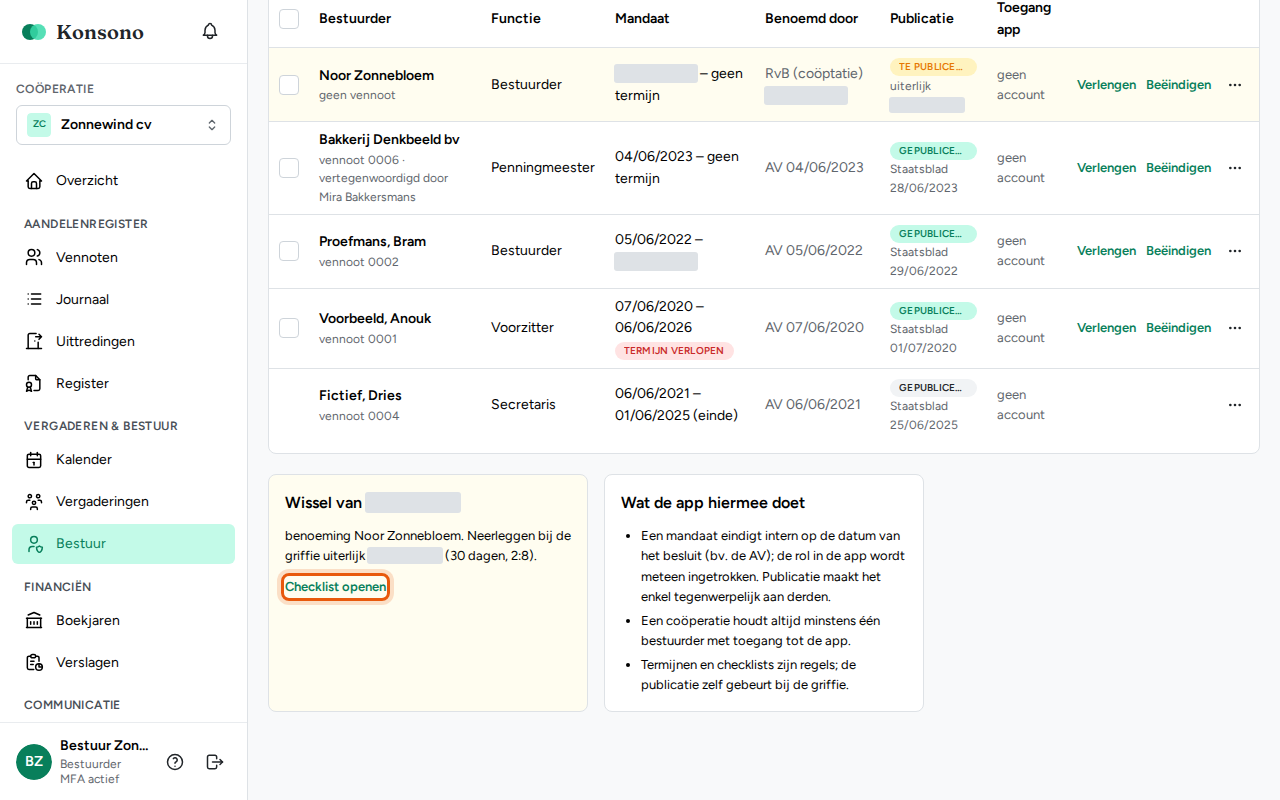Open the three-dot menu for Voorbeeld, Anouk
Screen dimensions: 1280x800
pos(1235,328)
